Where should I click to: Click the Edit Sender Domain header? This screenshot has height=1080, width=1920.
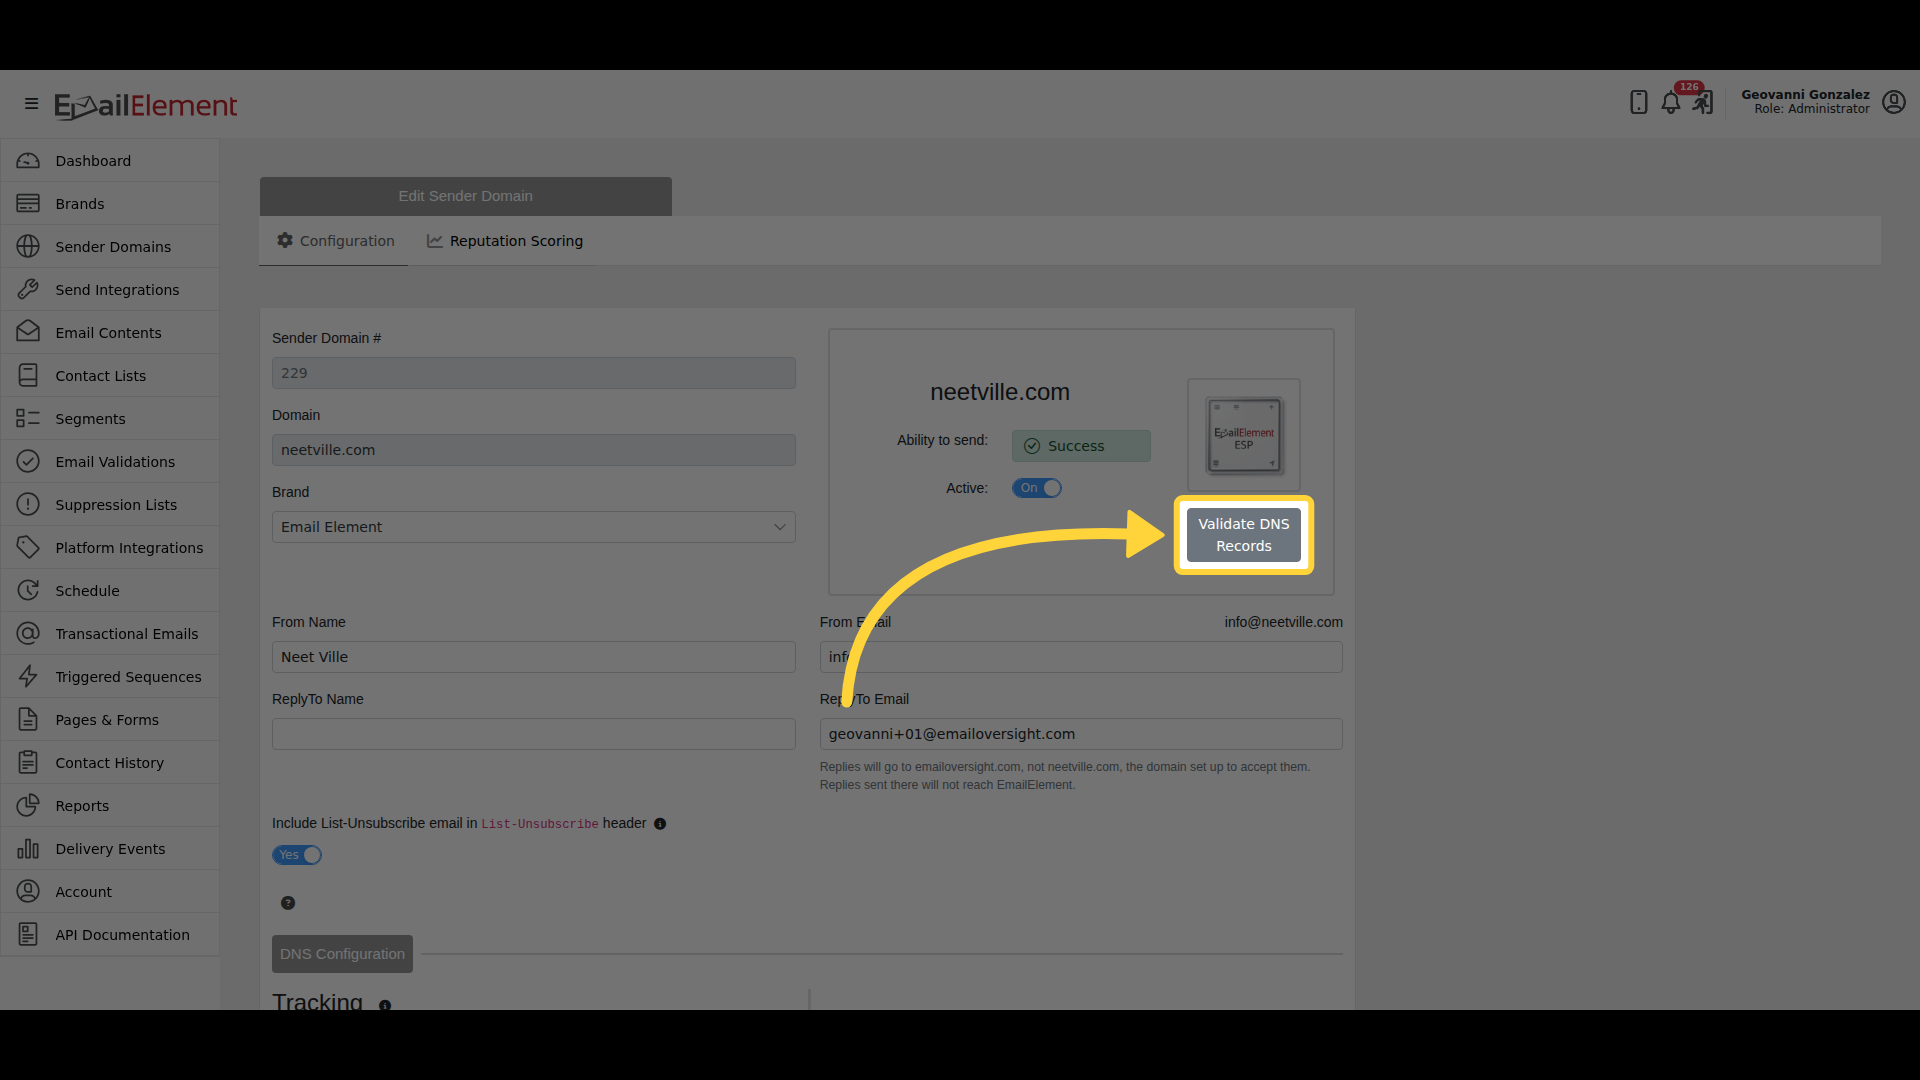tap(466, 196)
